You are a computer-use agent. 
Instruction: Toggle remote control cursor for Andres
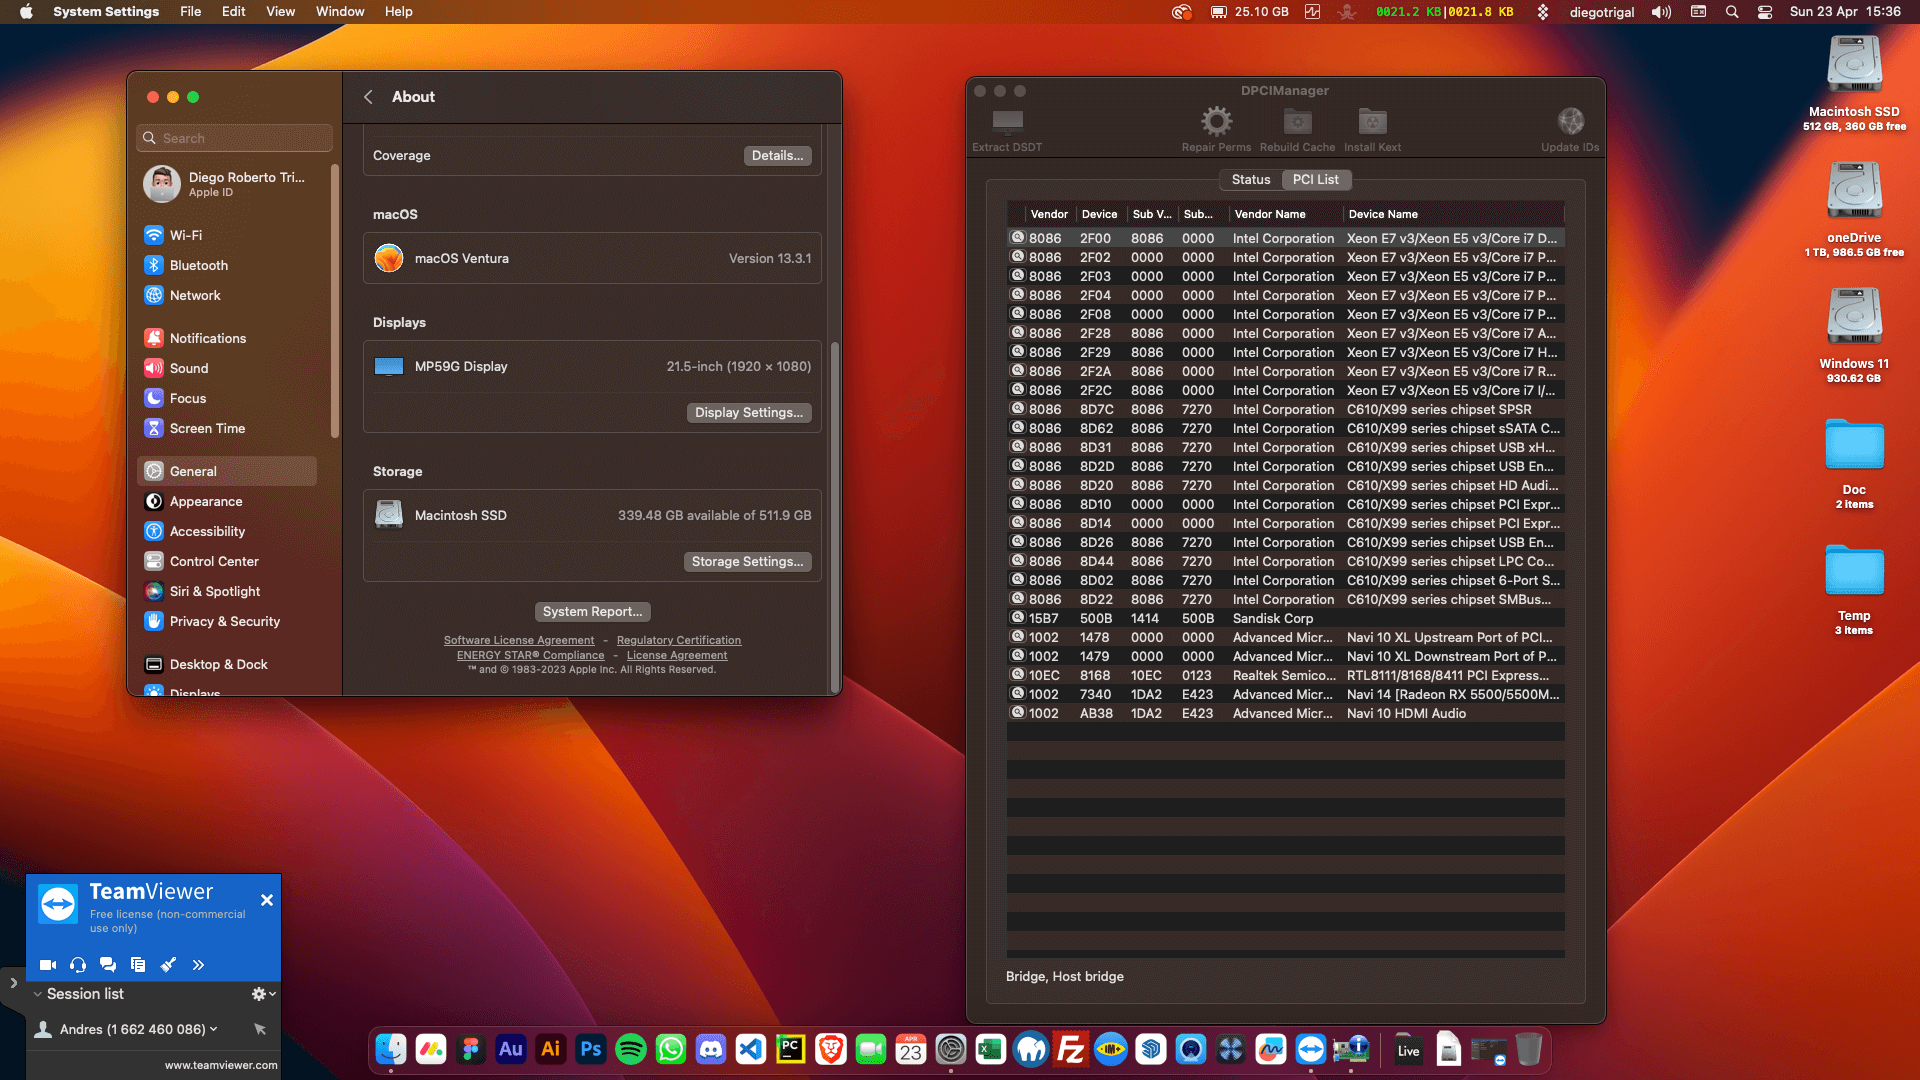click(260, 1029)
